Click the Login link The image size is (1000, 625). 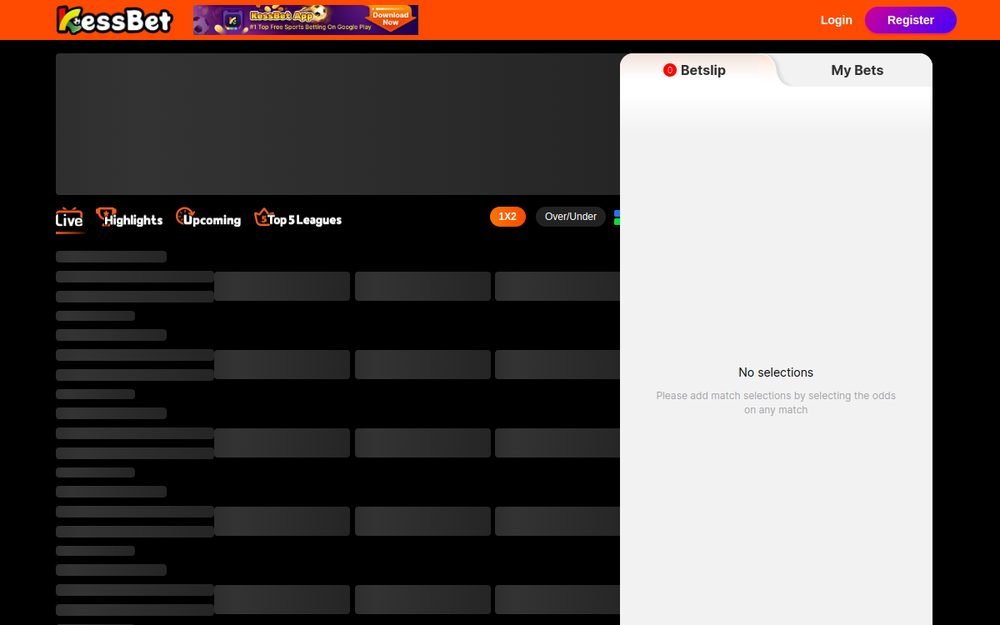[836, 20]
